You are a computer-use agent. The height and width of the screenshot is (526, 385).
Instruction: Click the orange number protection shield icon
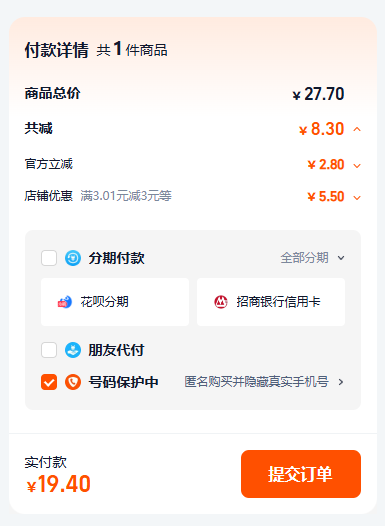point(73,382)
